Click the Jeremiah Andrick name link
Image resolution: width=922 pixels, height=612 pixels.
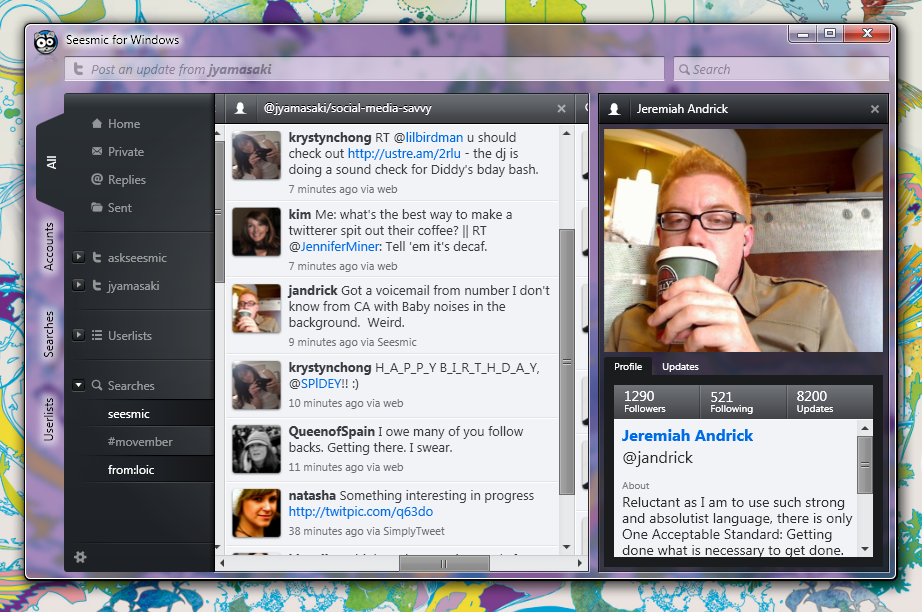pos(687,436)
